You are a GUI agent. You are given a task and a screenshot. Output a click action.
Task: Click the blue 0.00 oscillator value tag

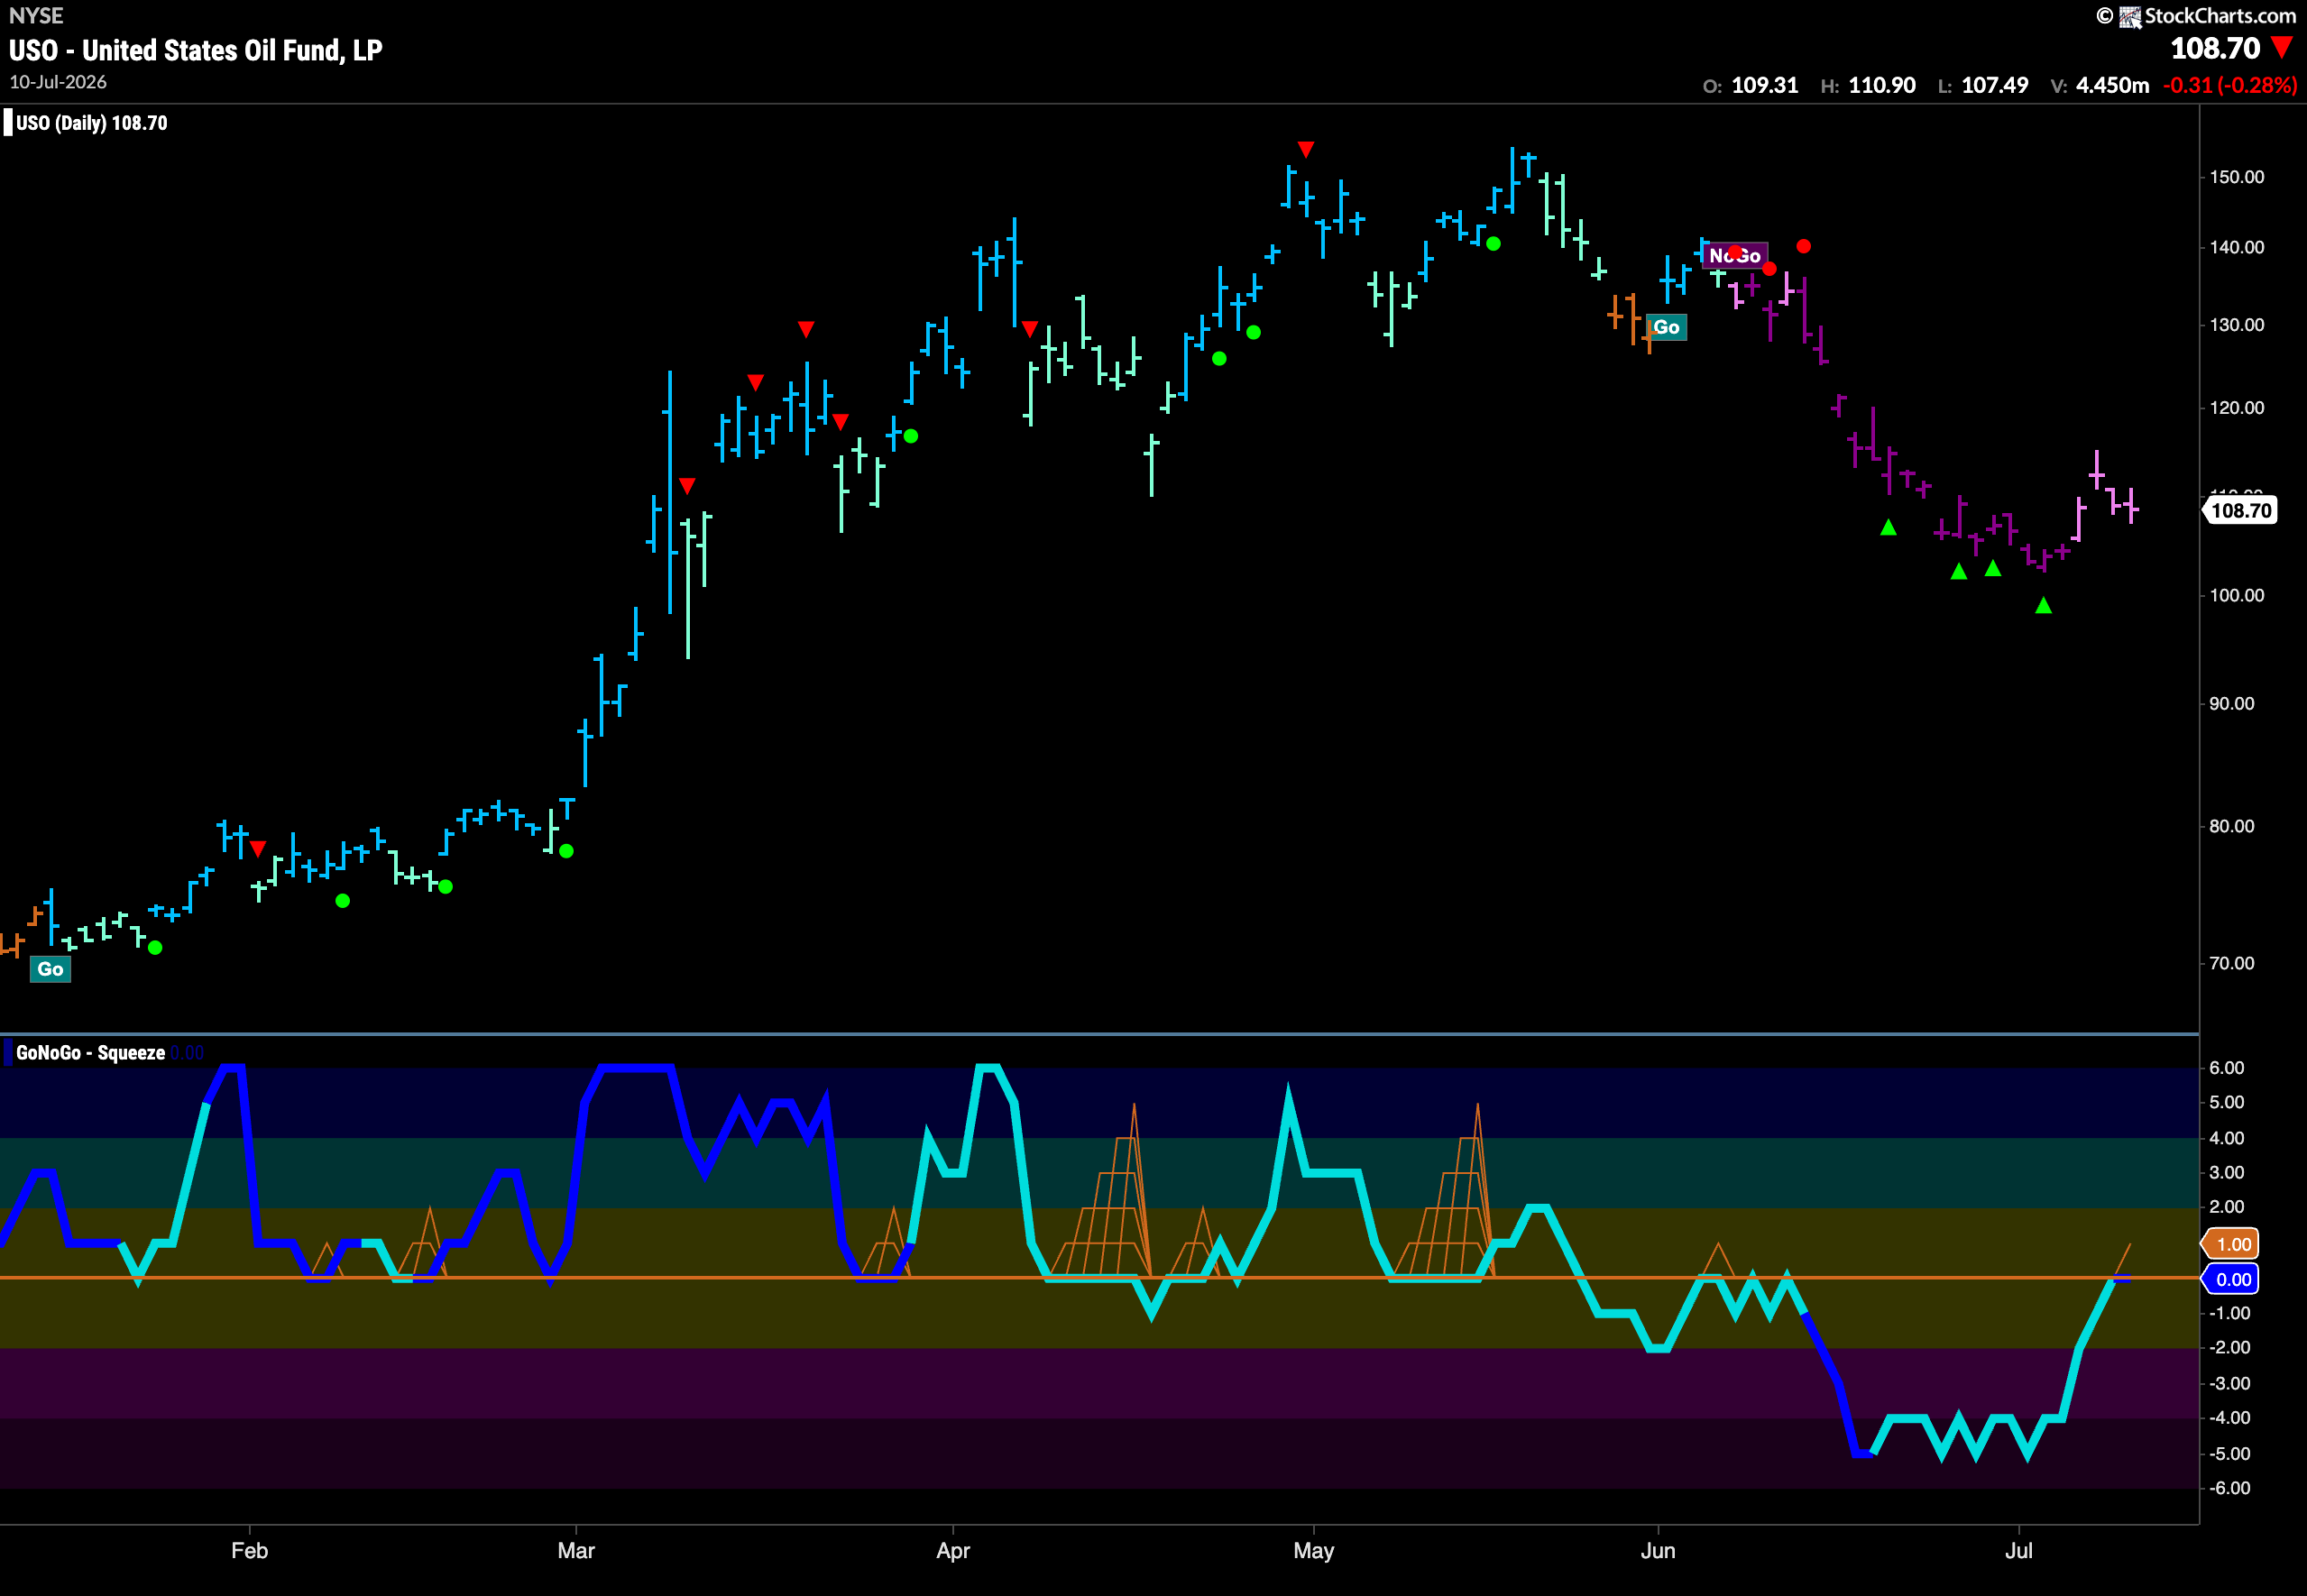[2232, 1279]
